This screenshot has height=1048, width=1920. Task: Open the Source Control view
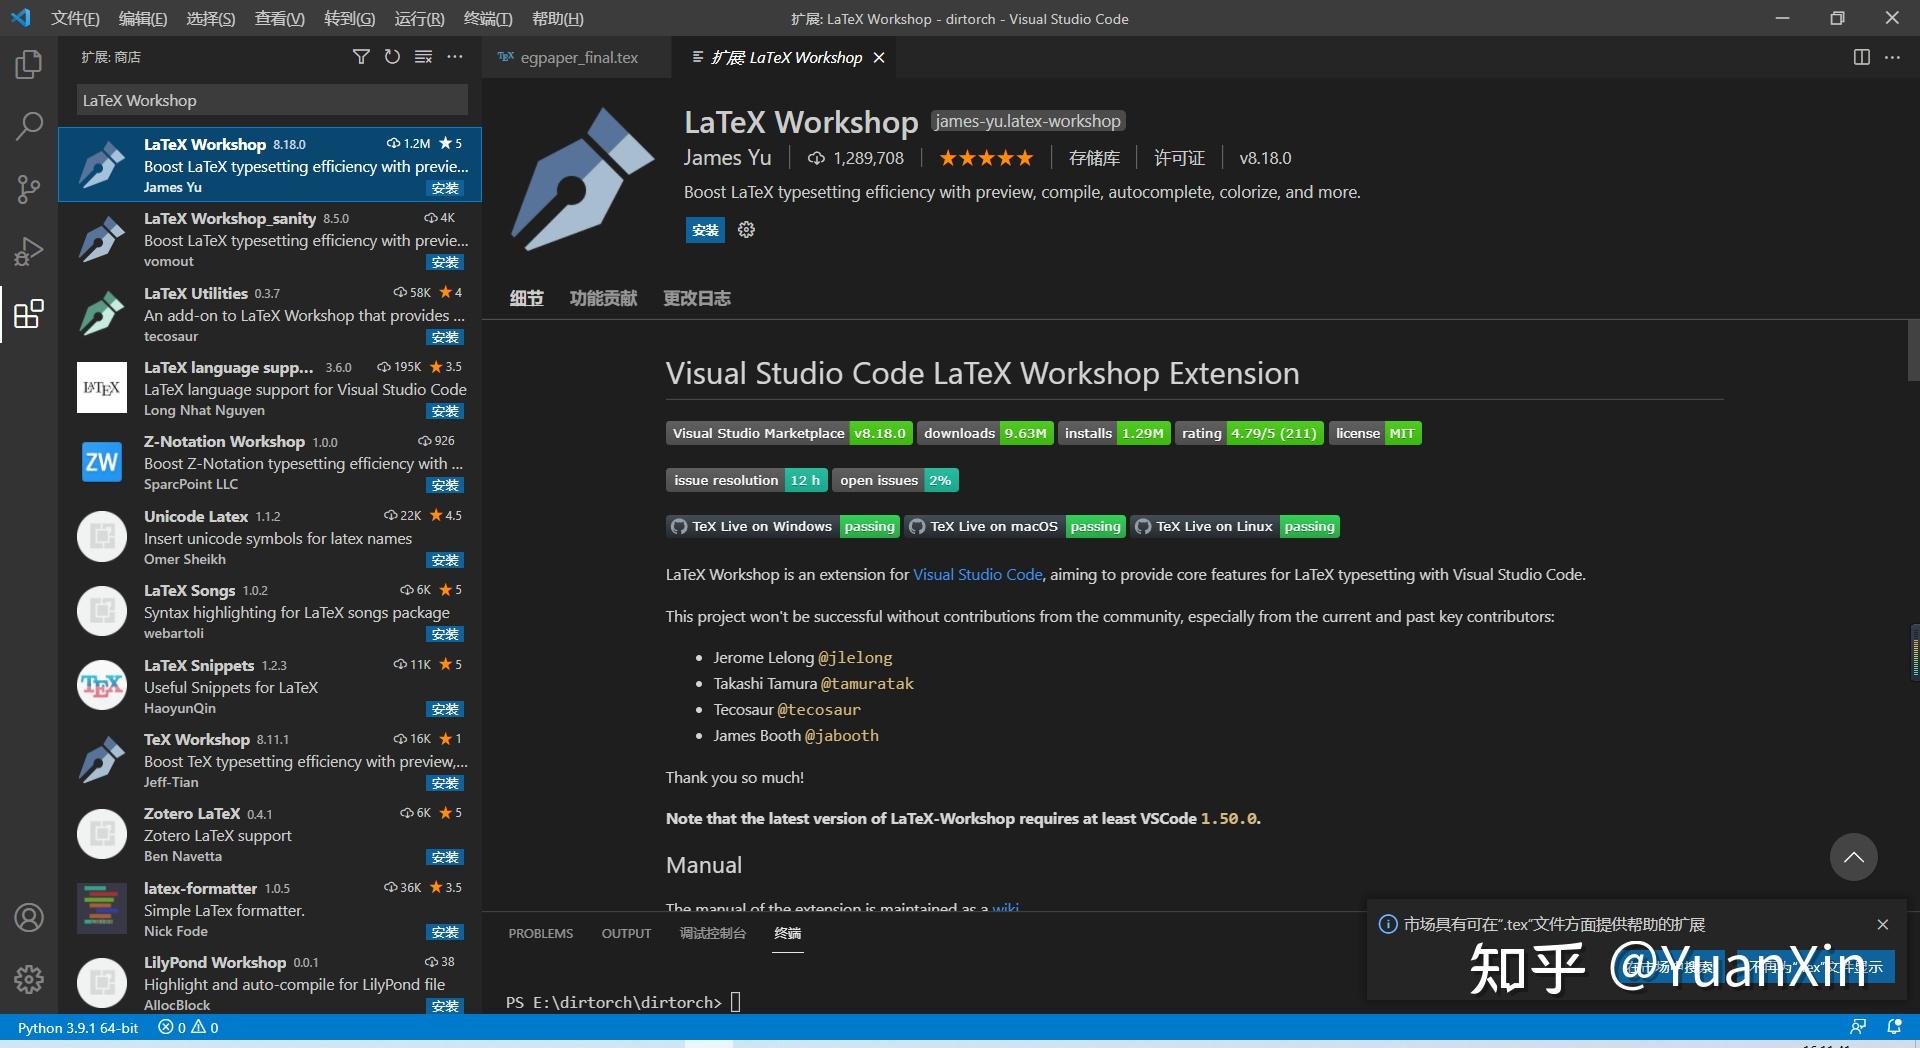pos(28,189)
